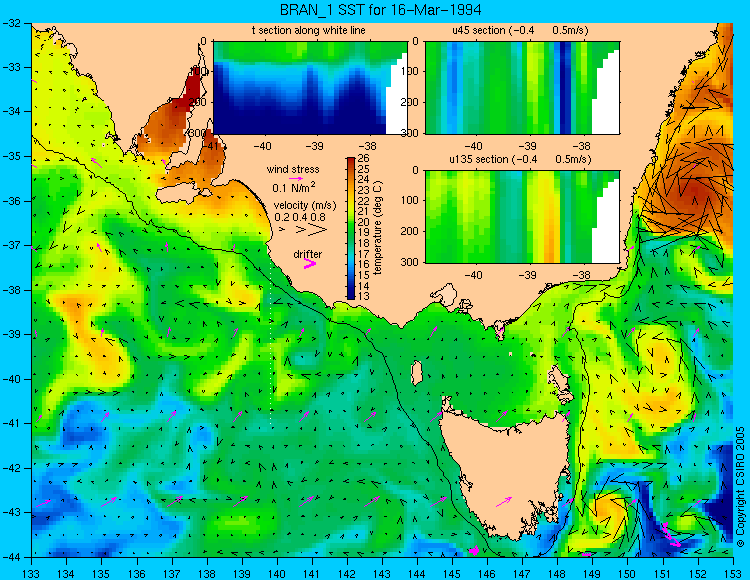
Task: Click the magenta drifter legend marker
Action: (309, 264)
